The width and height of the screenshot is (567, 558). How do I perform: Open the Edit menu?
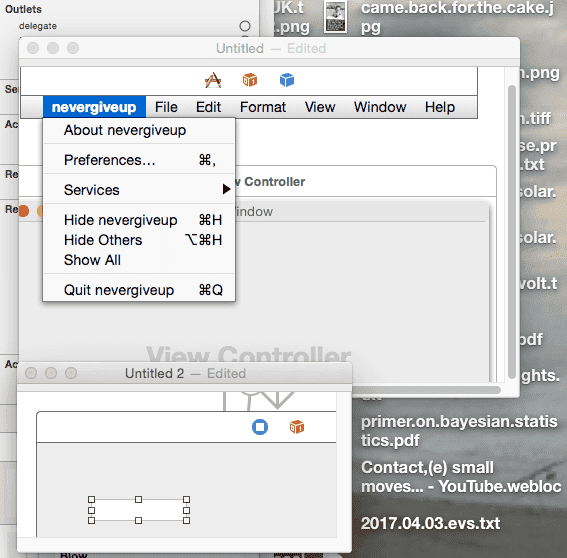click(x=208, y=107)
